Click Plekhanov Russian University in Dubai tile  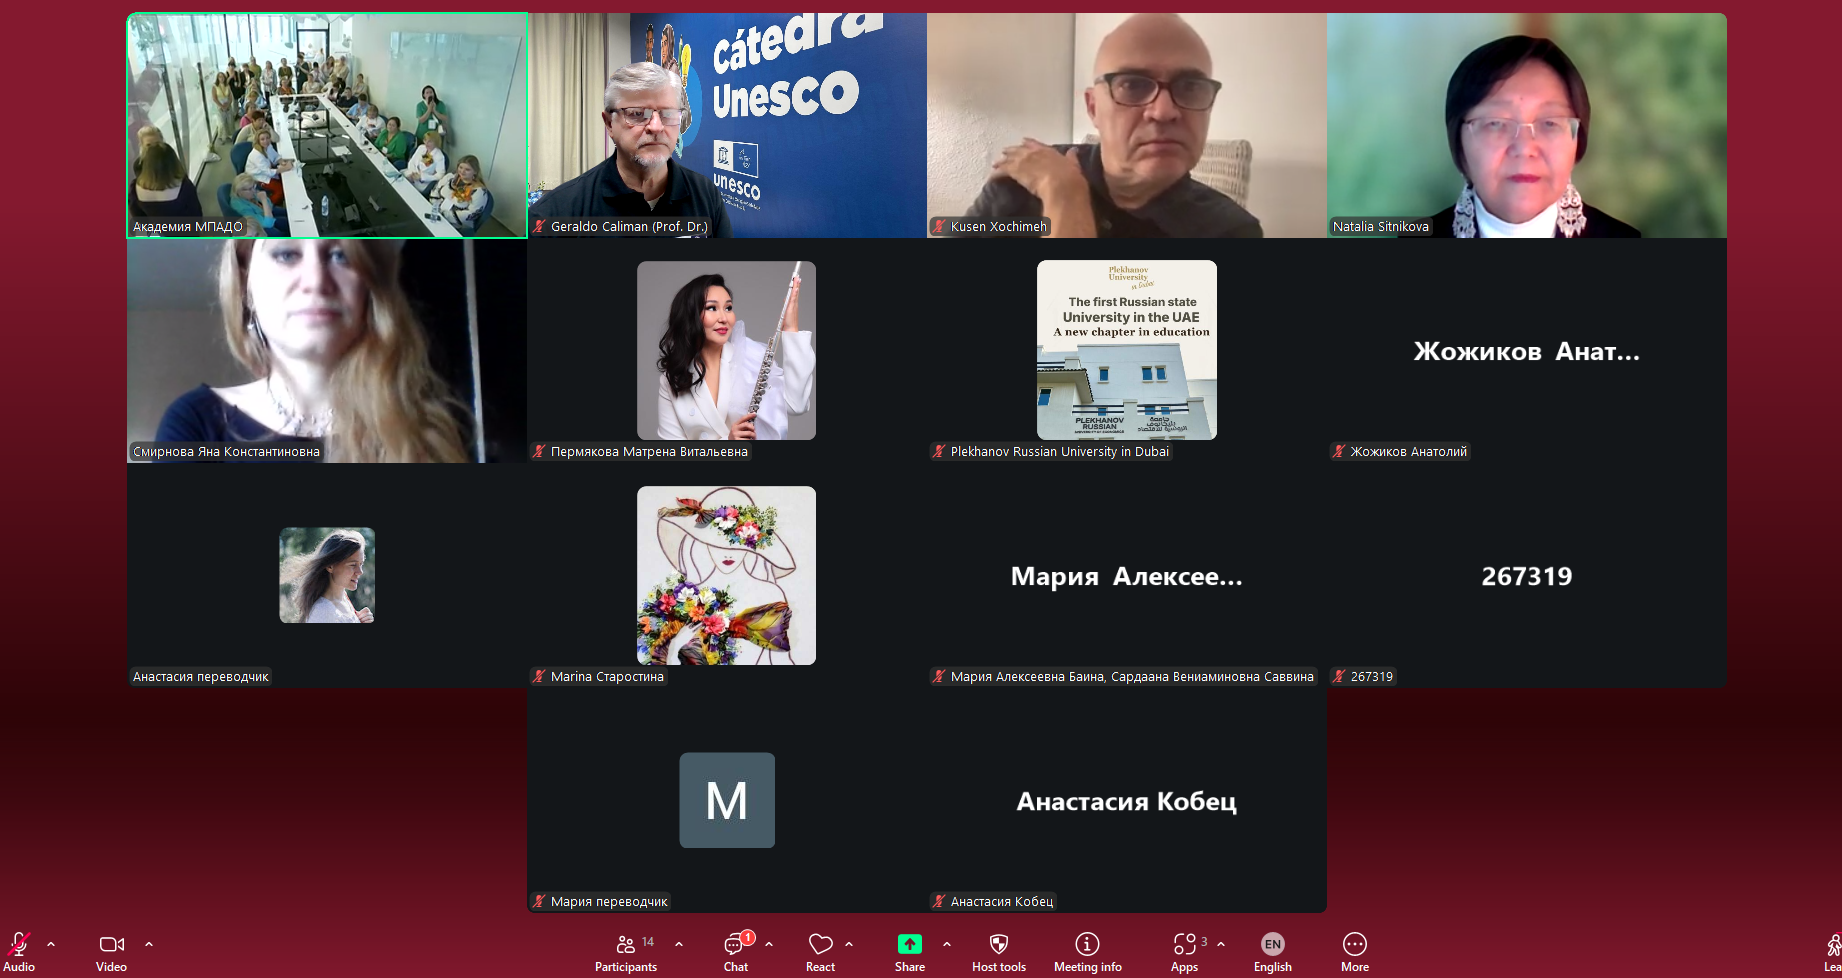point(1127,350)
